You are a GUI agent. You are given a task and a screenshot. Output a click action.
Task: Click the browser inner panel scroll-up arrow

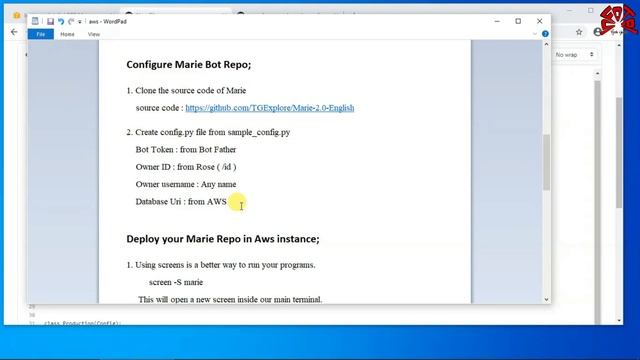coord(598,73)
